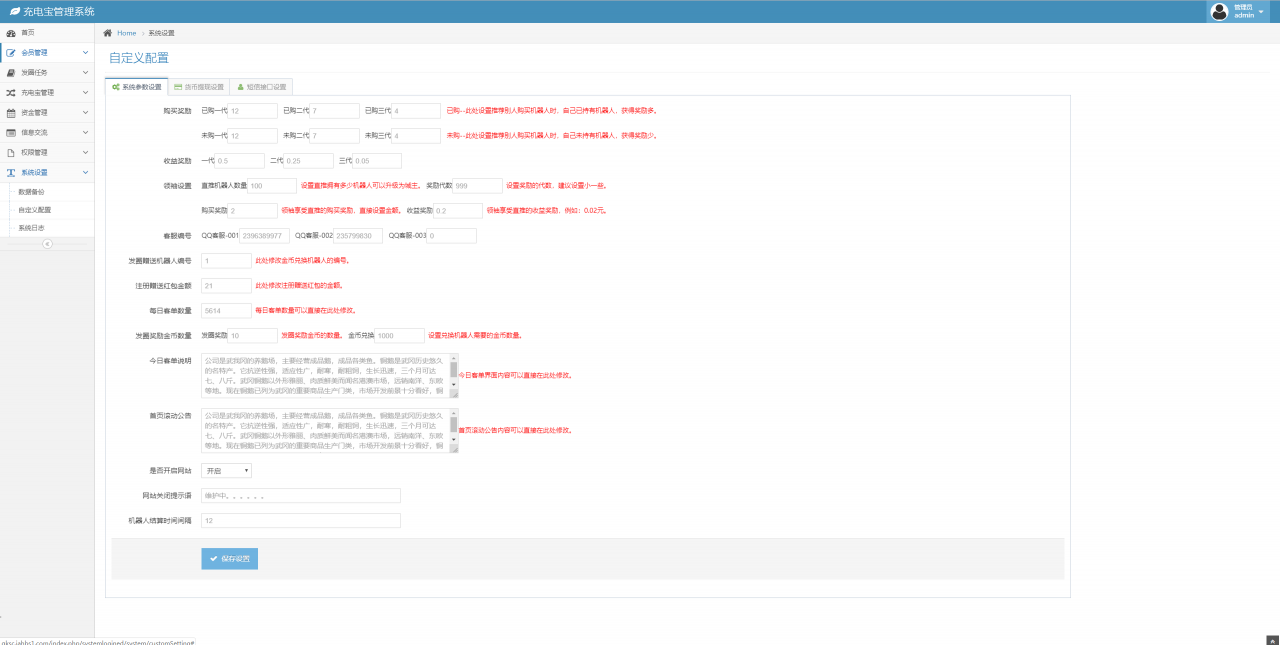The width and height of the screenshot is (1280, 645).
Task: Collapse the sidebar with the double-arrow button
Action: (47, 244)
